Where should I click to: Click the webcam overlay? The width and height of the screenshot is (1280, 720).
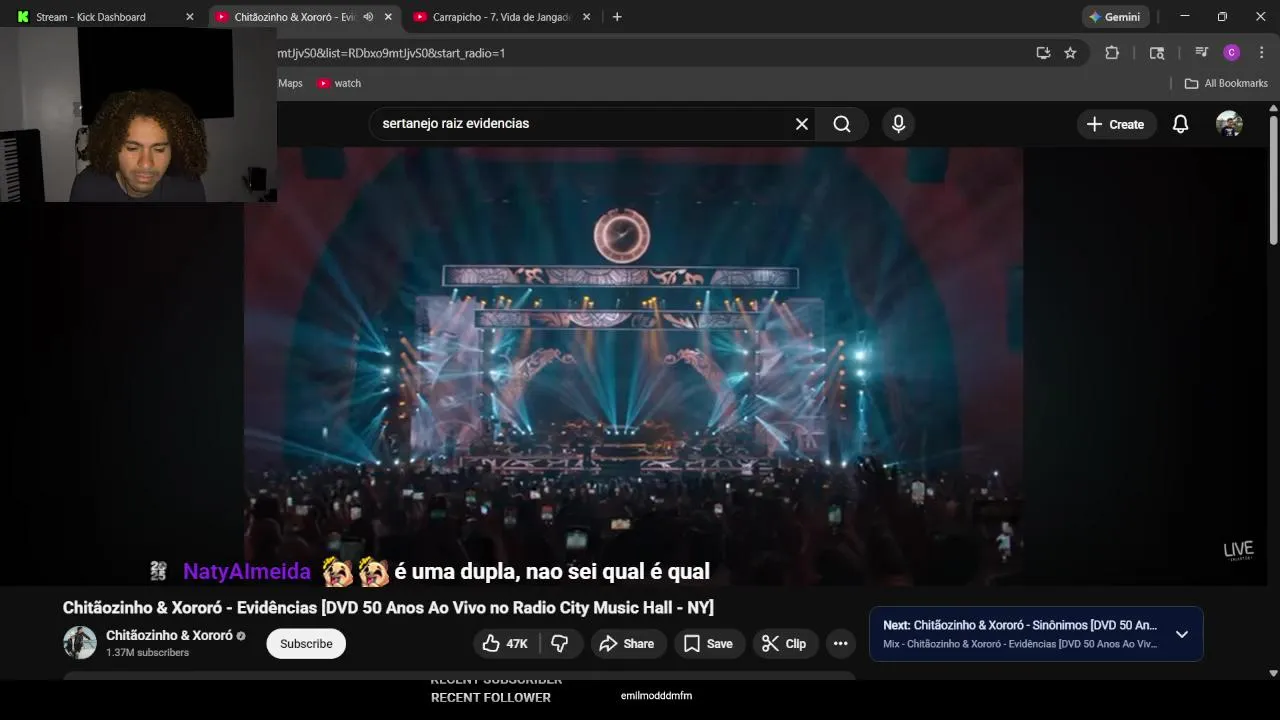pos(138,114)
